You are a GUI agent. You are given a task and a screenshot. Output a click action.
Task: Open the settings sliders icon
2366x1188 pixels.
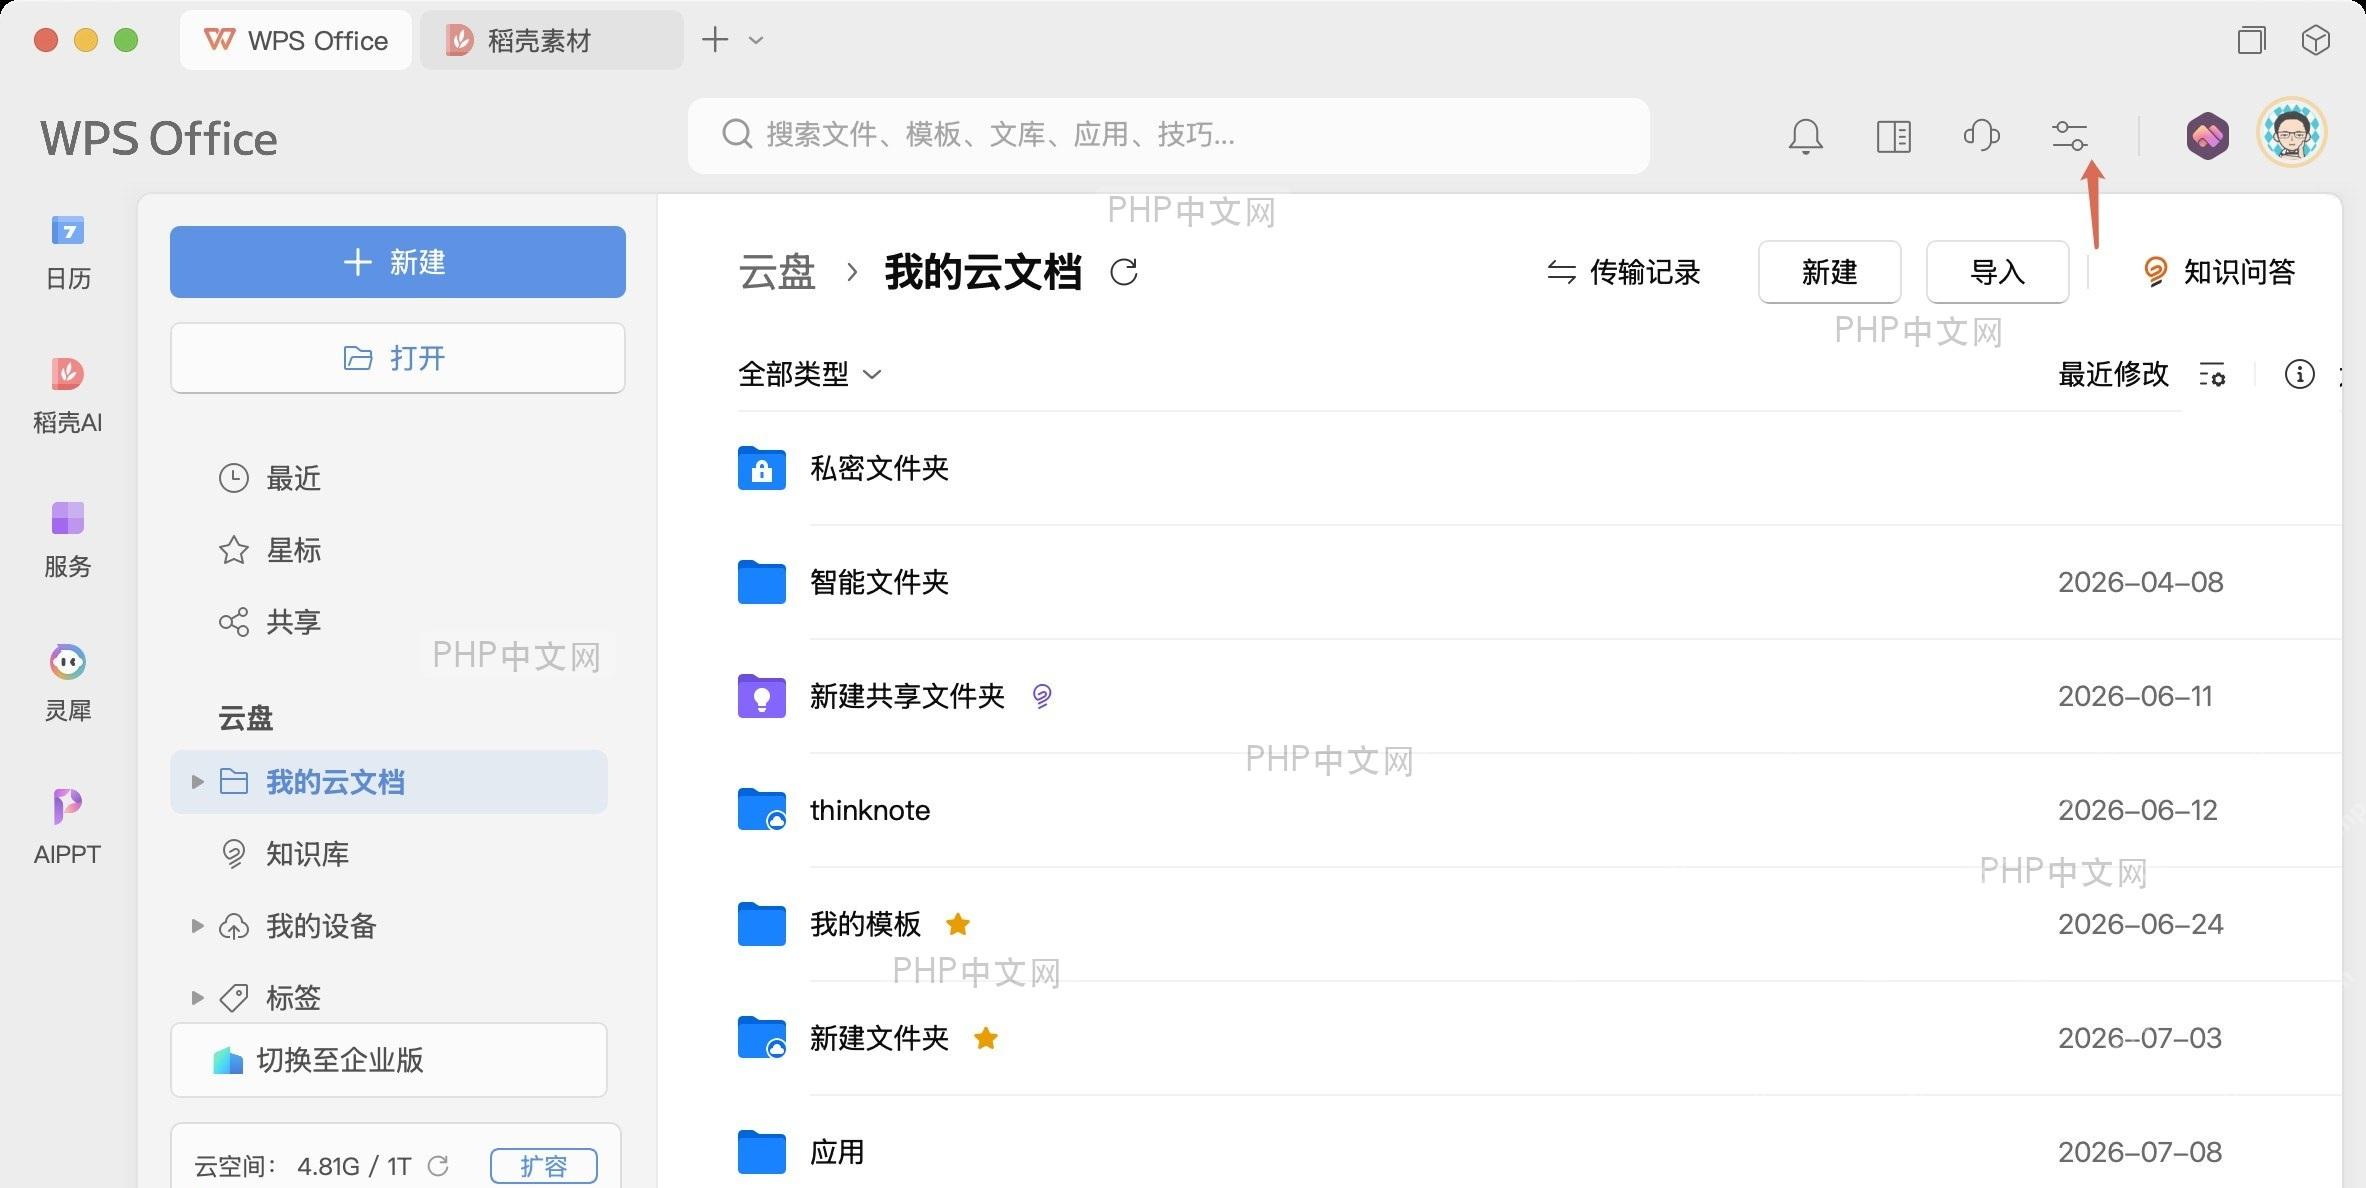pyautogui.click(x=2069, y=135)
